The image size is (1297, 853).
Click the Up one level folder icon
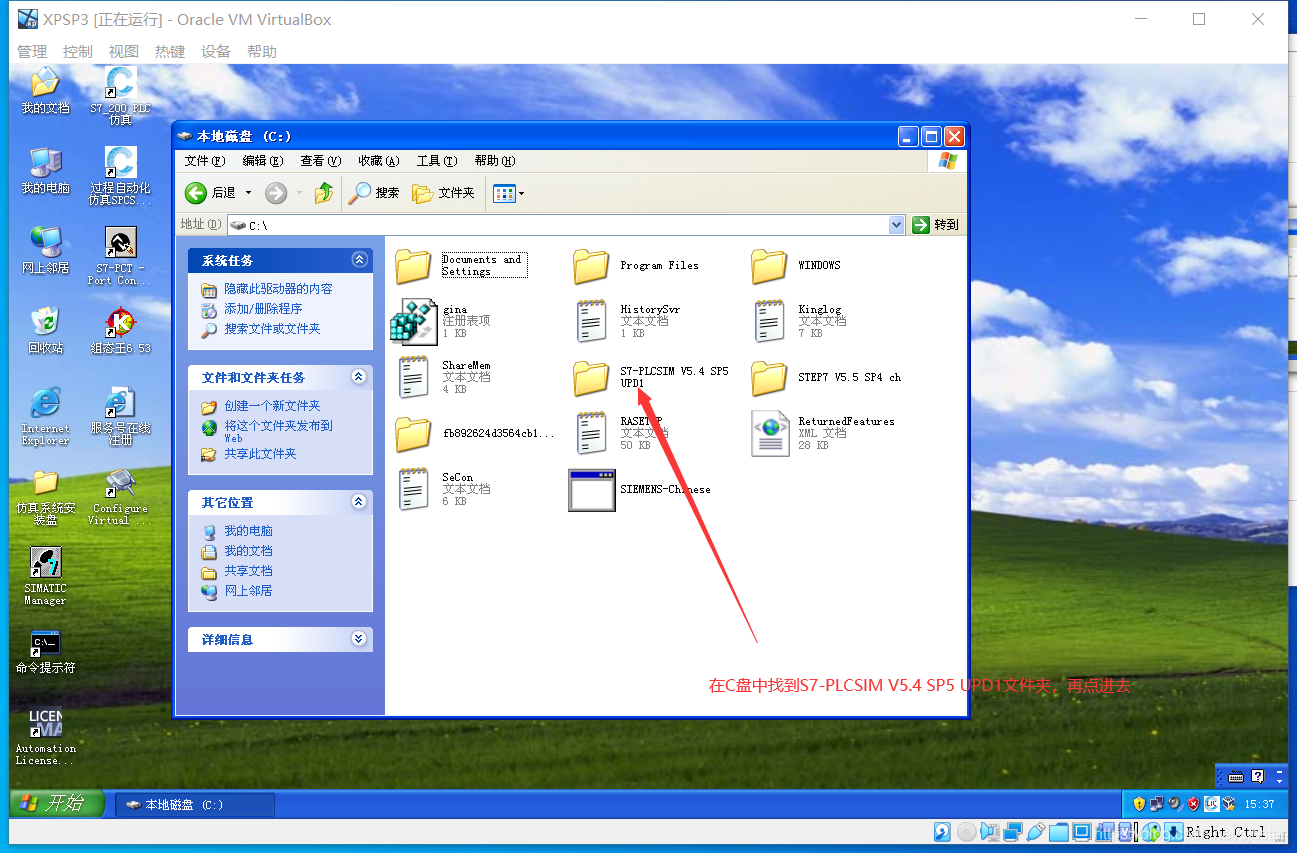pos(324,193)
